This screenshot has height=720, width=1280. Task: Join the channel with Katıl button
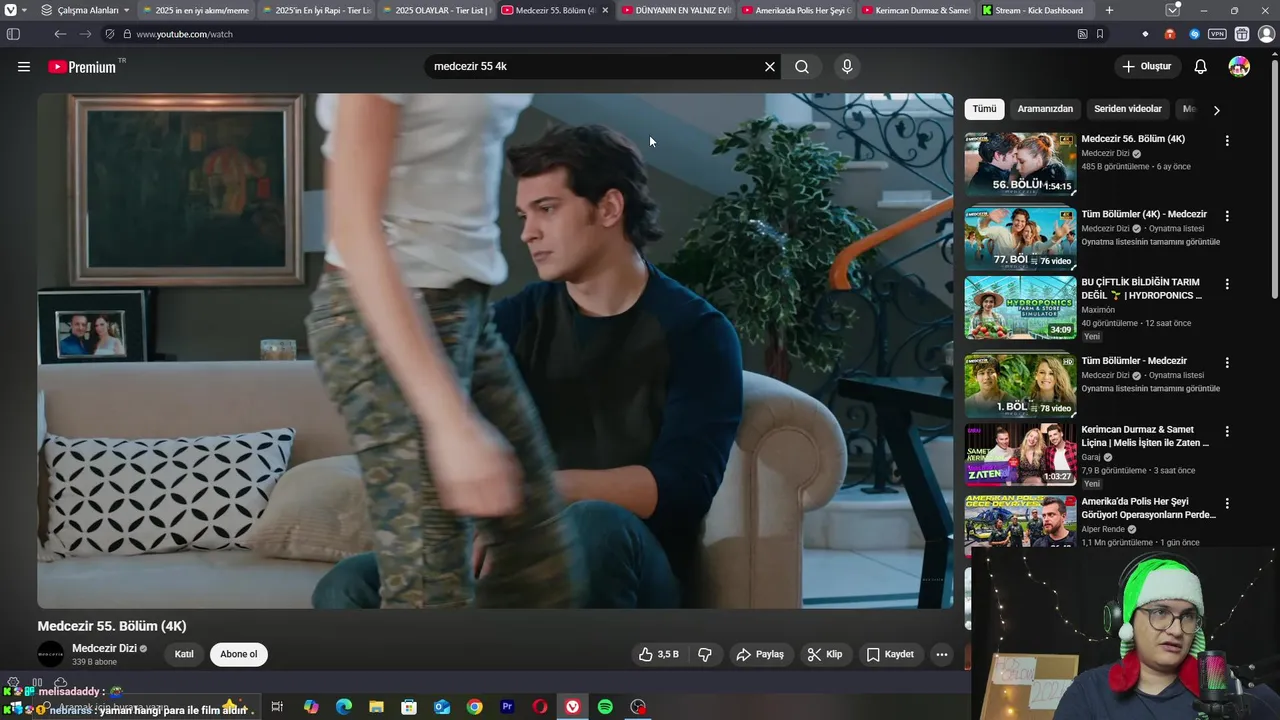[184, 654]
